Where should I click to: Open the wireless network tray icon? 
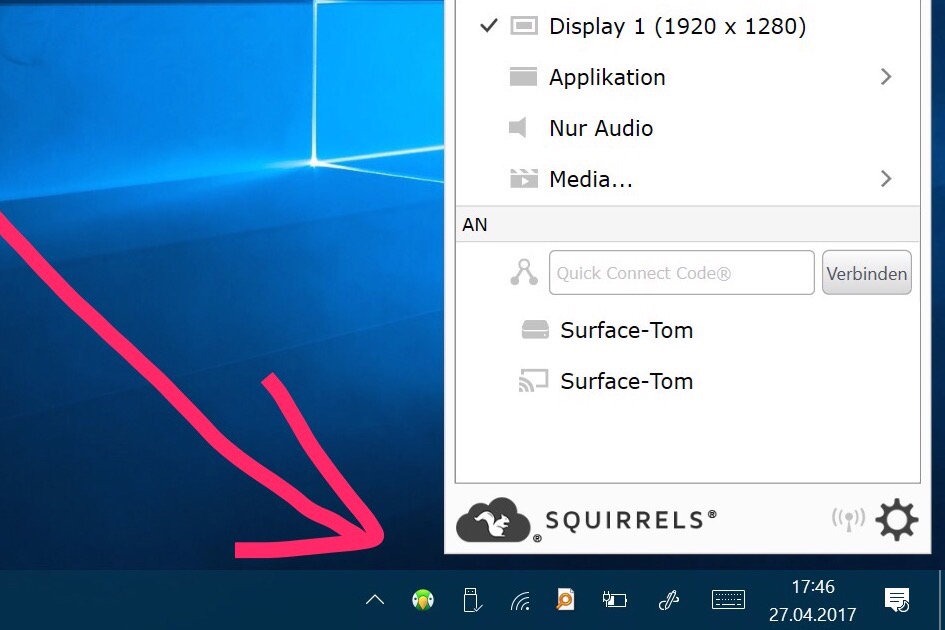[520, 600]
